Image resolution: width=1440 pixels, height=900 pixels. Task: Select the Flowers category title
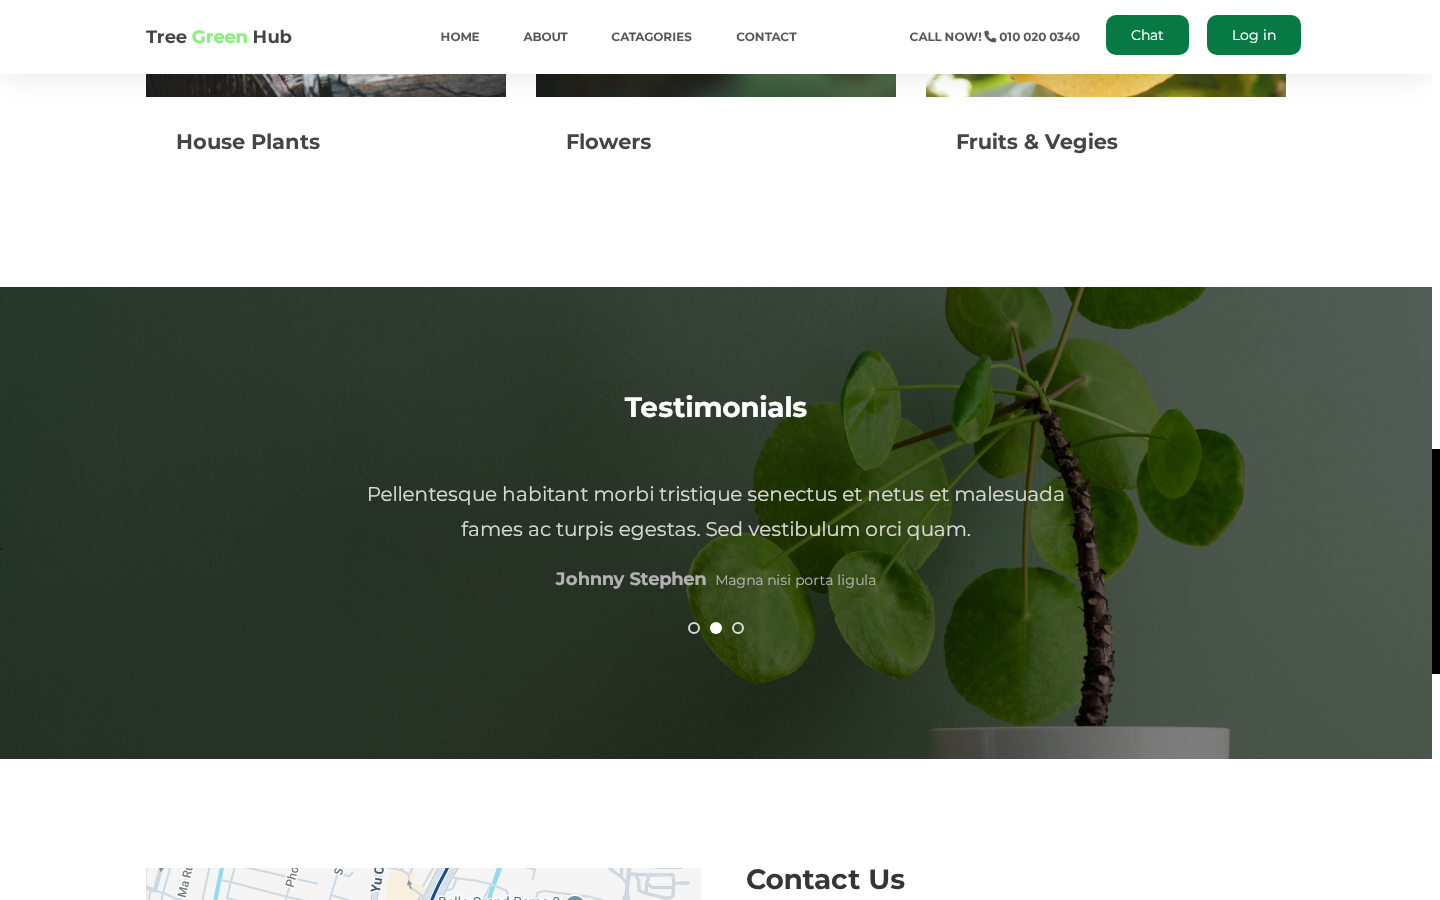point(608,142)
